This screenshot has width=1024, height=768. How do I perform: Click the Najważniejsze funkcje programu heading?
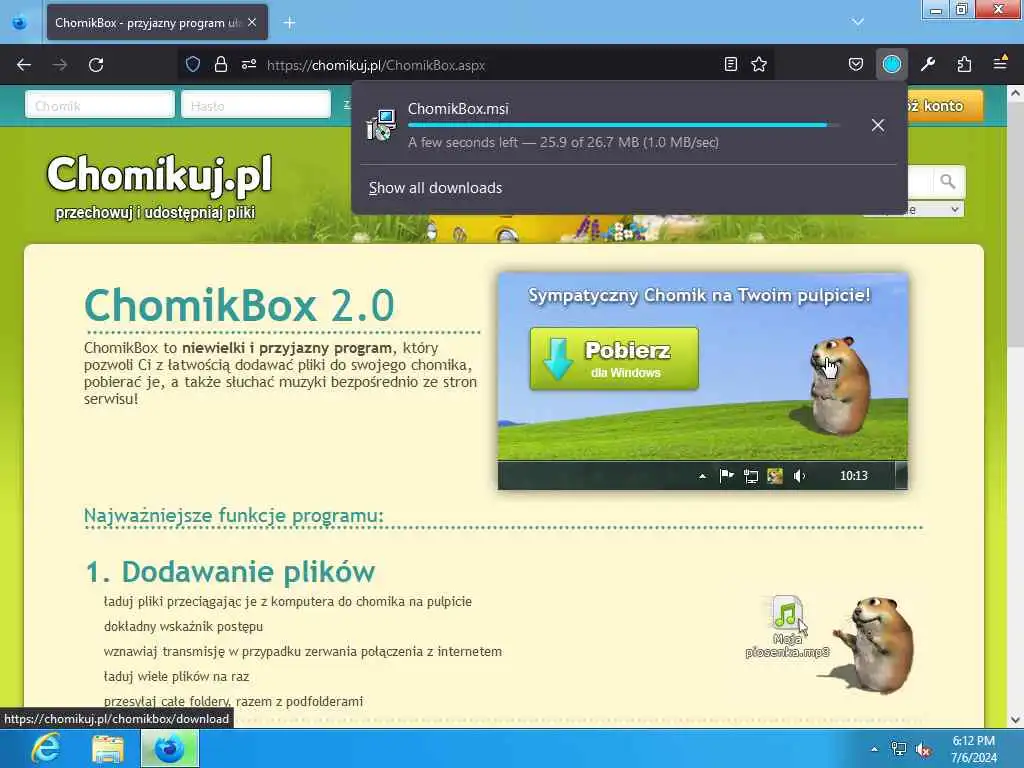point(234,515)
